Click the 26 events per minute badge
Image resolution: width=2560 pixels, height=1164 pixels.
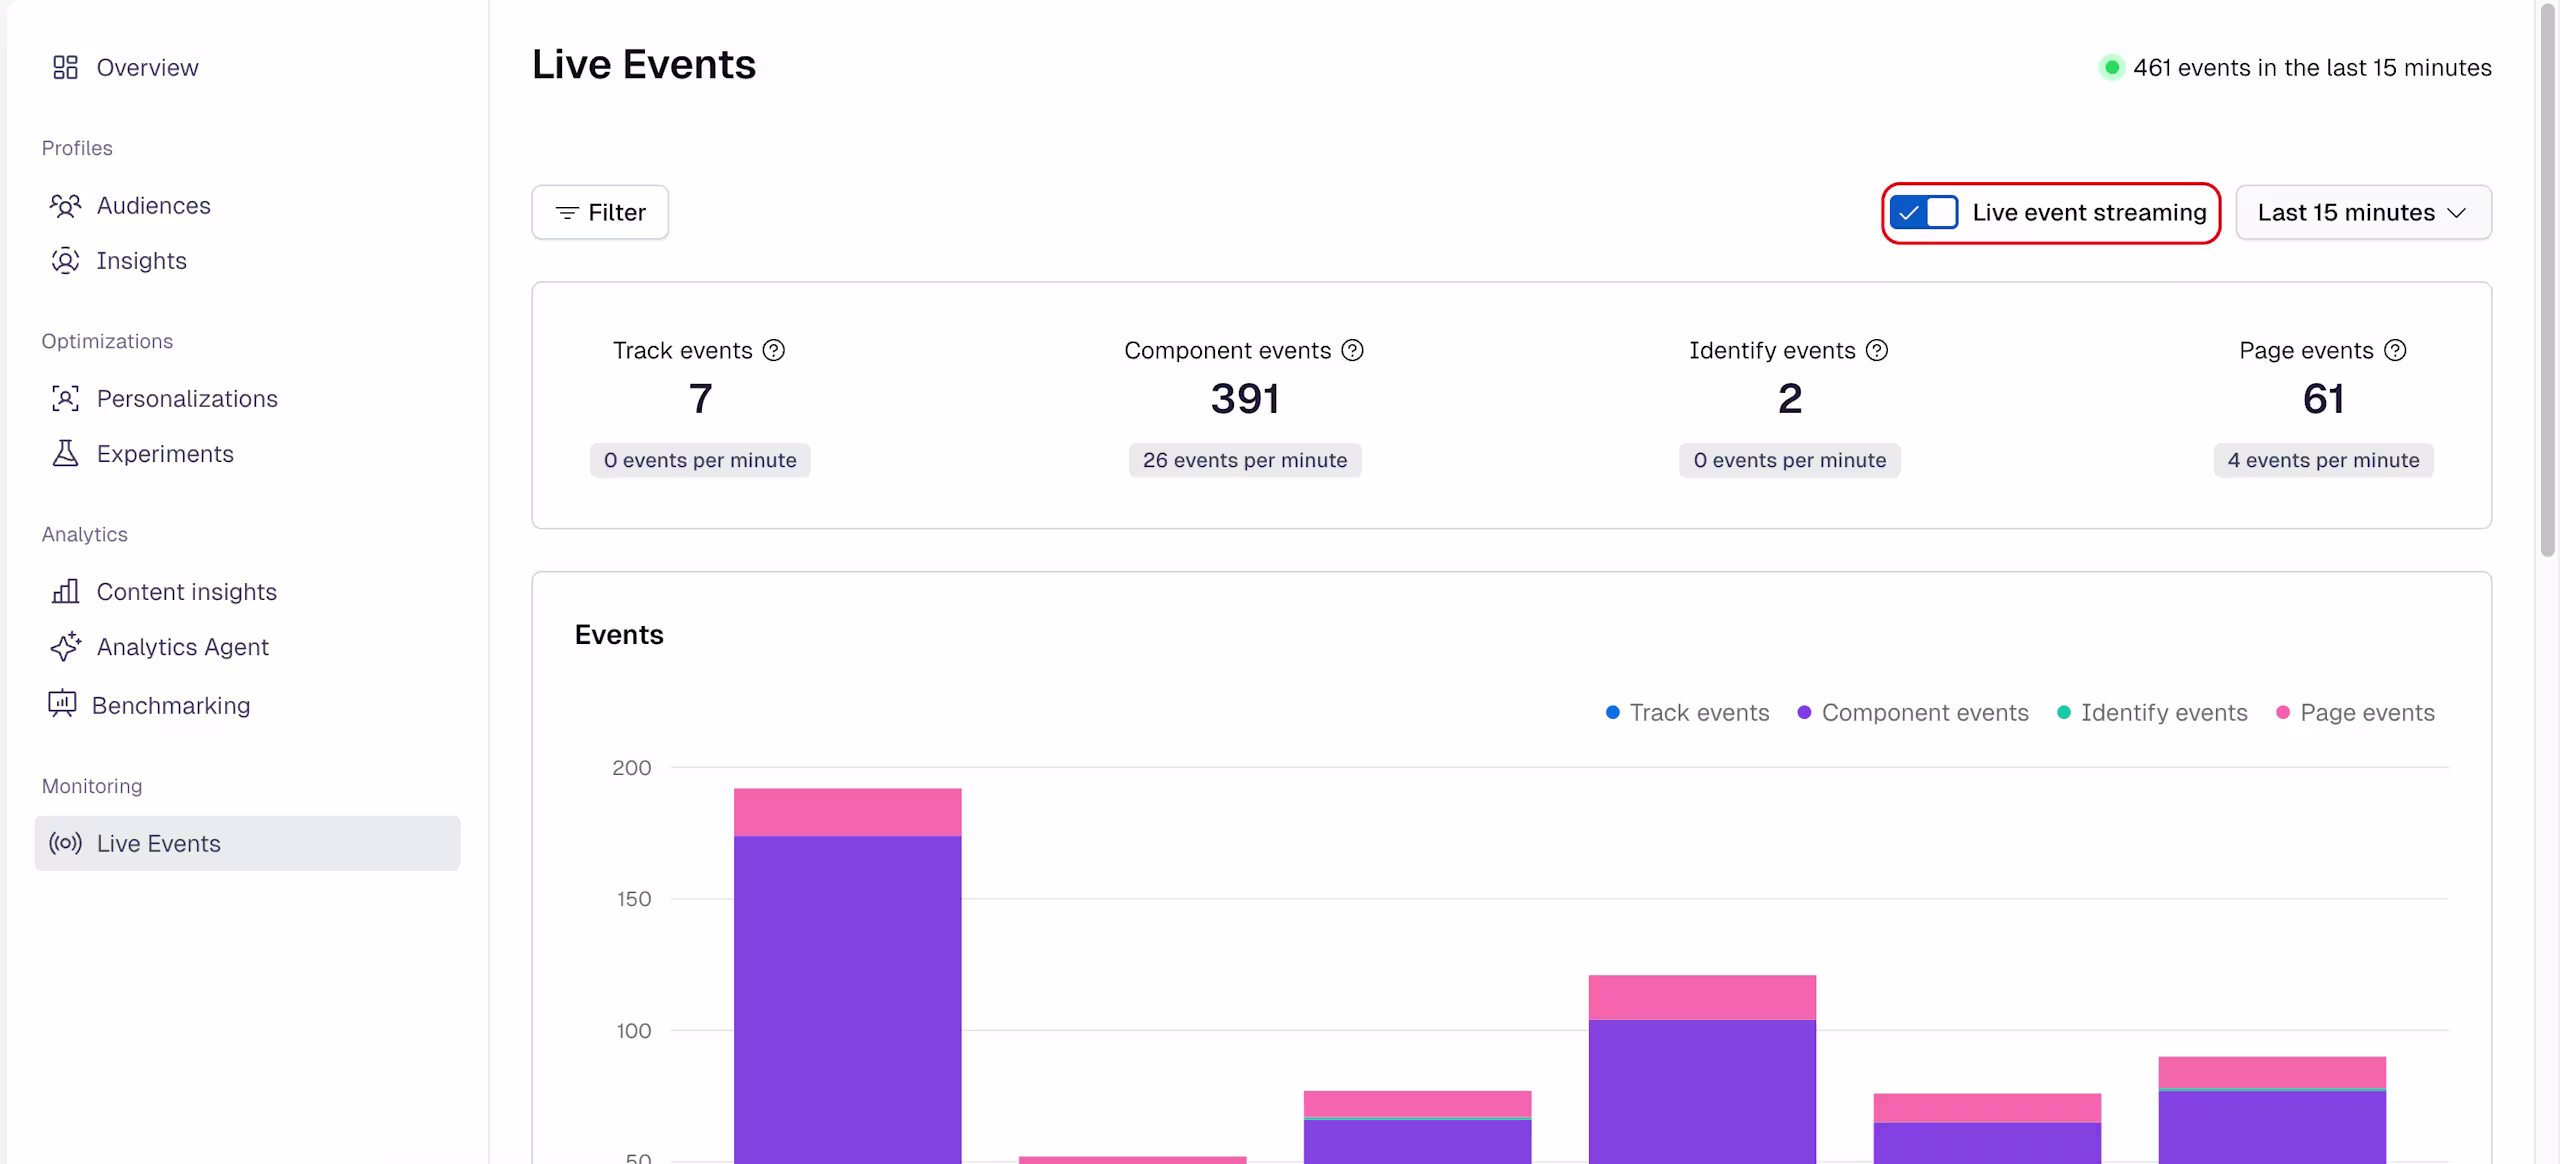coord(1244,460)
